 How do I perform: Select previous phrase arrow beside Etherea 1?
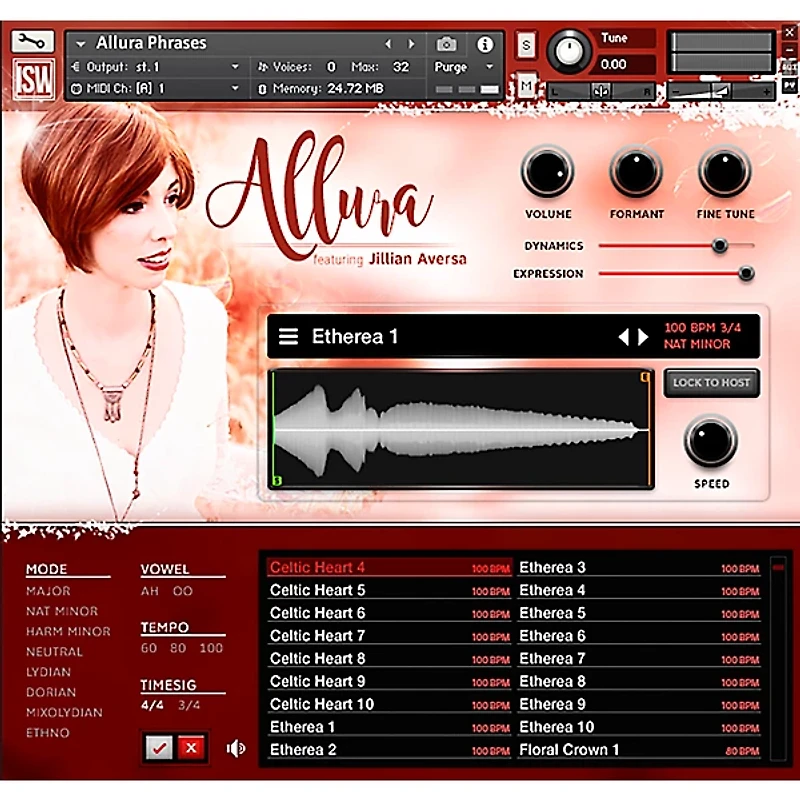[623, 337]
